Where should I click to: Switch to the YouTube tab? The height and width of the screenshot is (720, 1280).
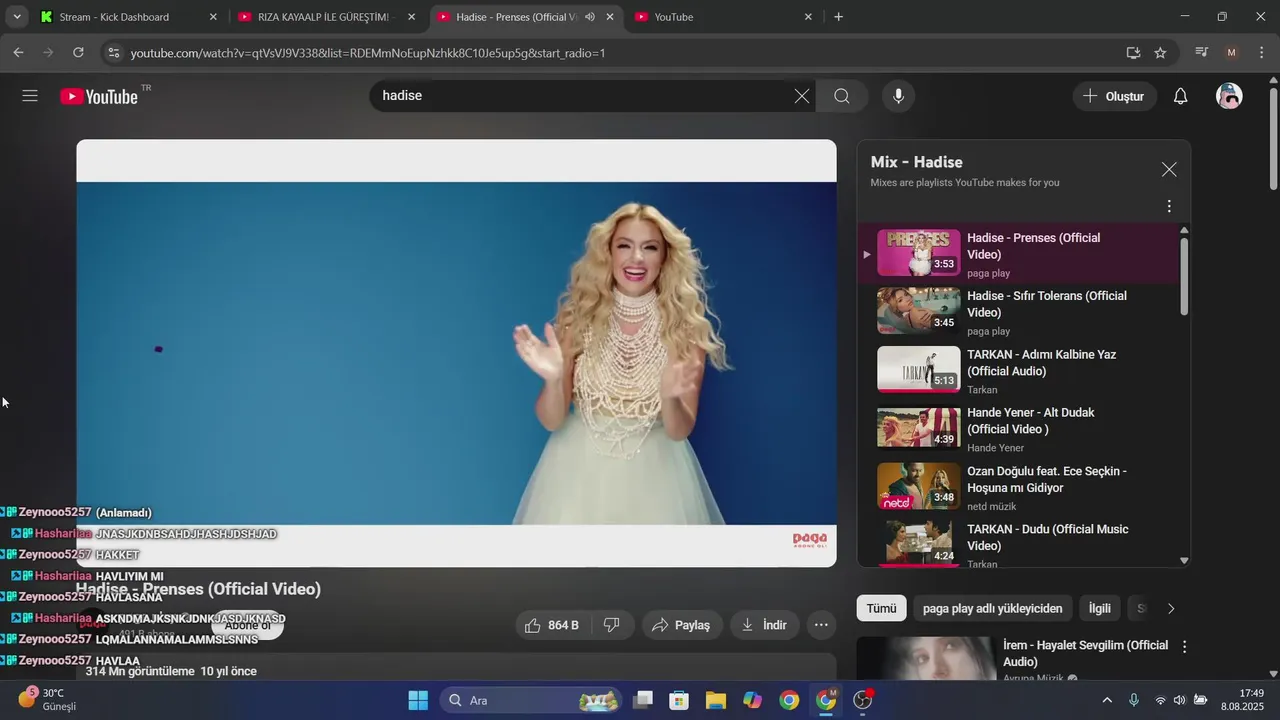coord(724,17)
